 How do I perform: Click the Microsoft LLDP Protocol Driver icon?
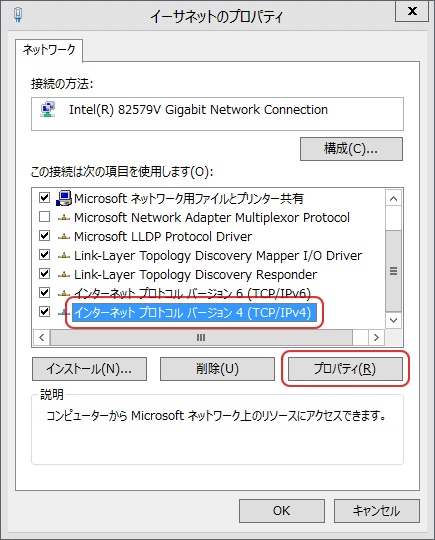tap(64, 237)
